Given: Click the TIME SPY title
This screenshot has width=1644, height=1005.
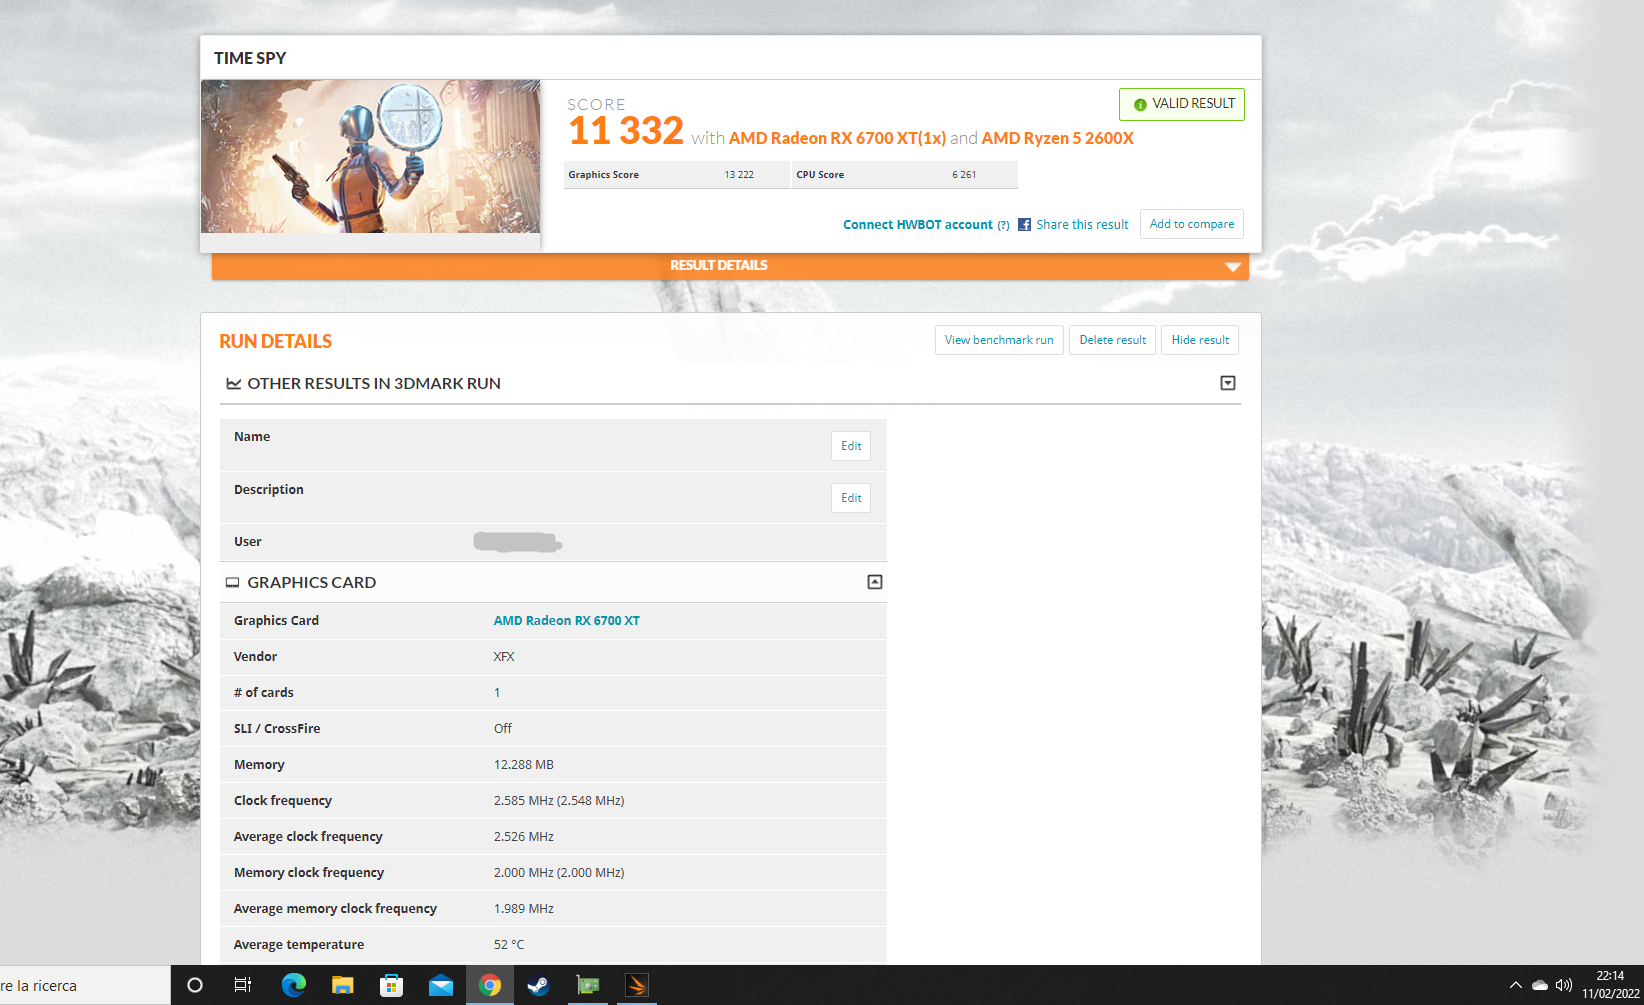Looking at the screenshot, I should (250, 58).
